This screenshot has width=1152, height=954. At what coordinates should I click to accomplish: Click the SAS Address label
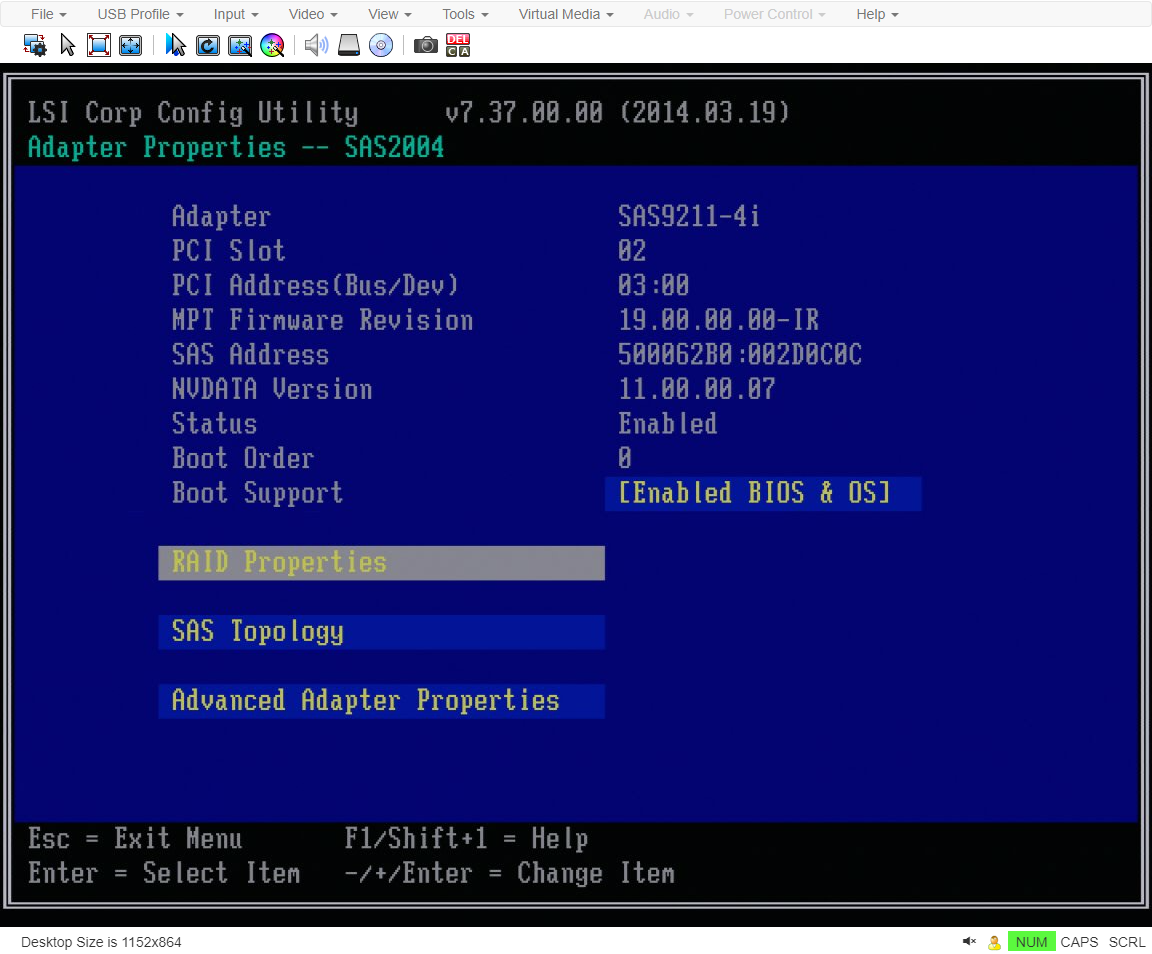(x=250, y=354)
